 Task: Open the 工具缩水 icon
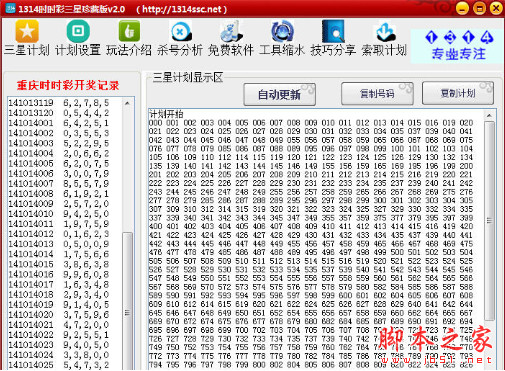click(x=282, y=31)
